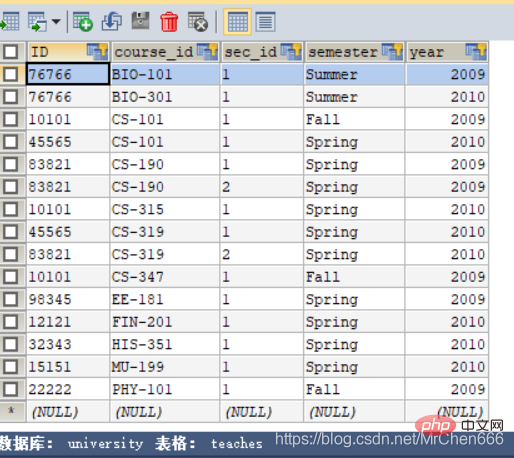Check the row checkbox for HIS-351

(x=11, y=344)
